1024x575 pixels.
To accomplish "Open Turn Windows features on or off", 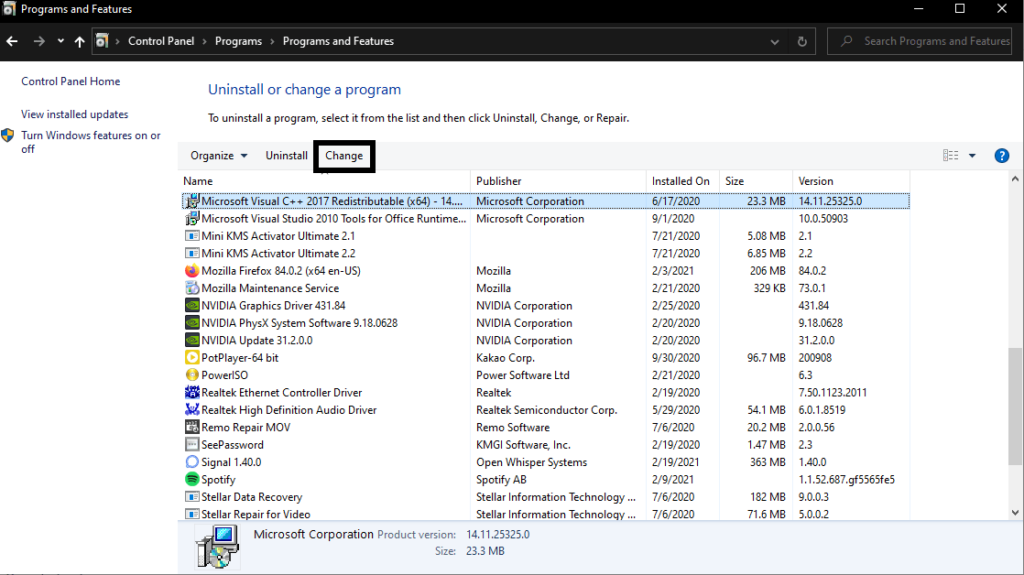I will (x=90, y=142).
